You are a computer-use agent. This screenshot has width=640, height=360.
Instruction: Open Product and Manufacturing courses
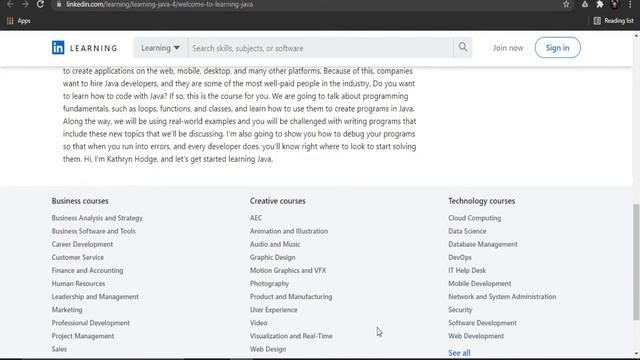point(291,297)
